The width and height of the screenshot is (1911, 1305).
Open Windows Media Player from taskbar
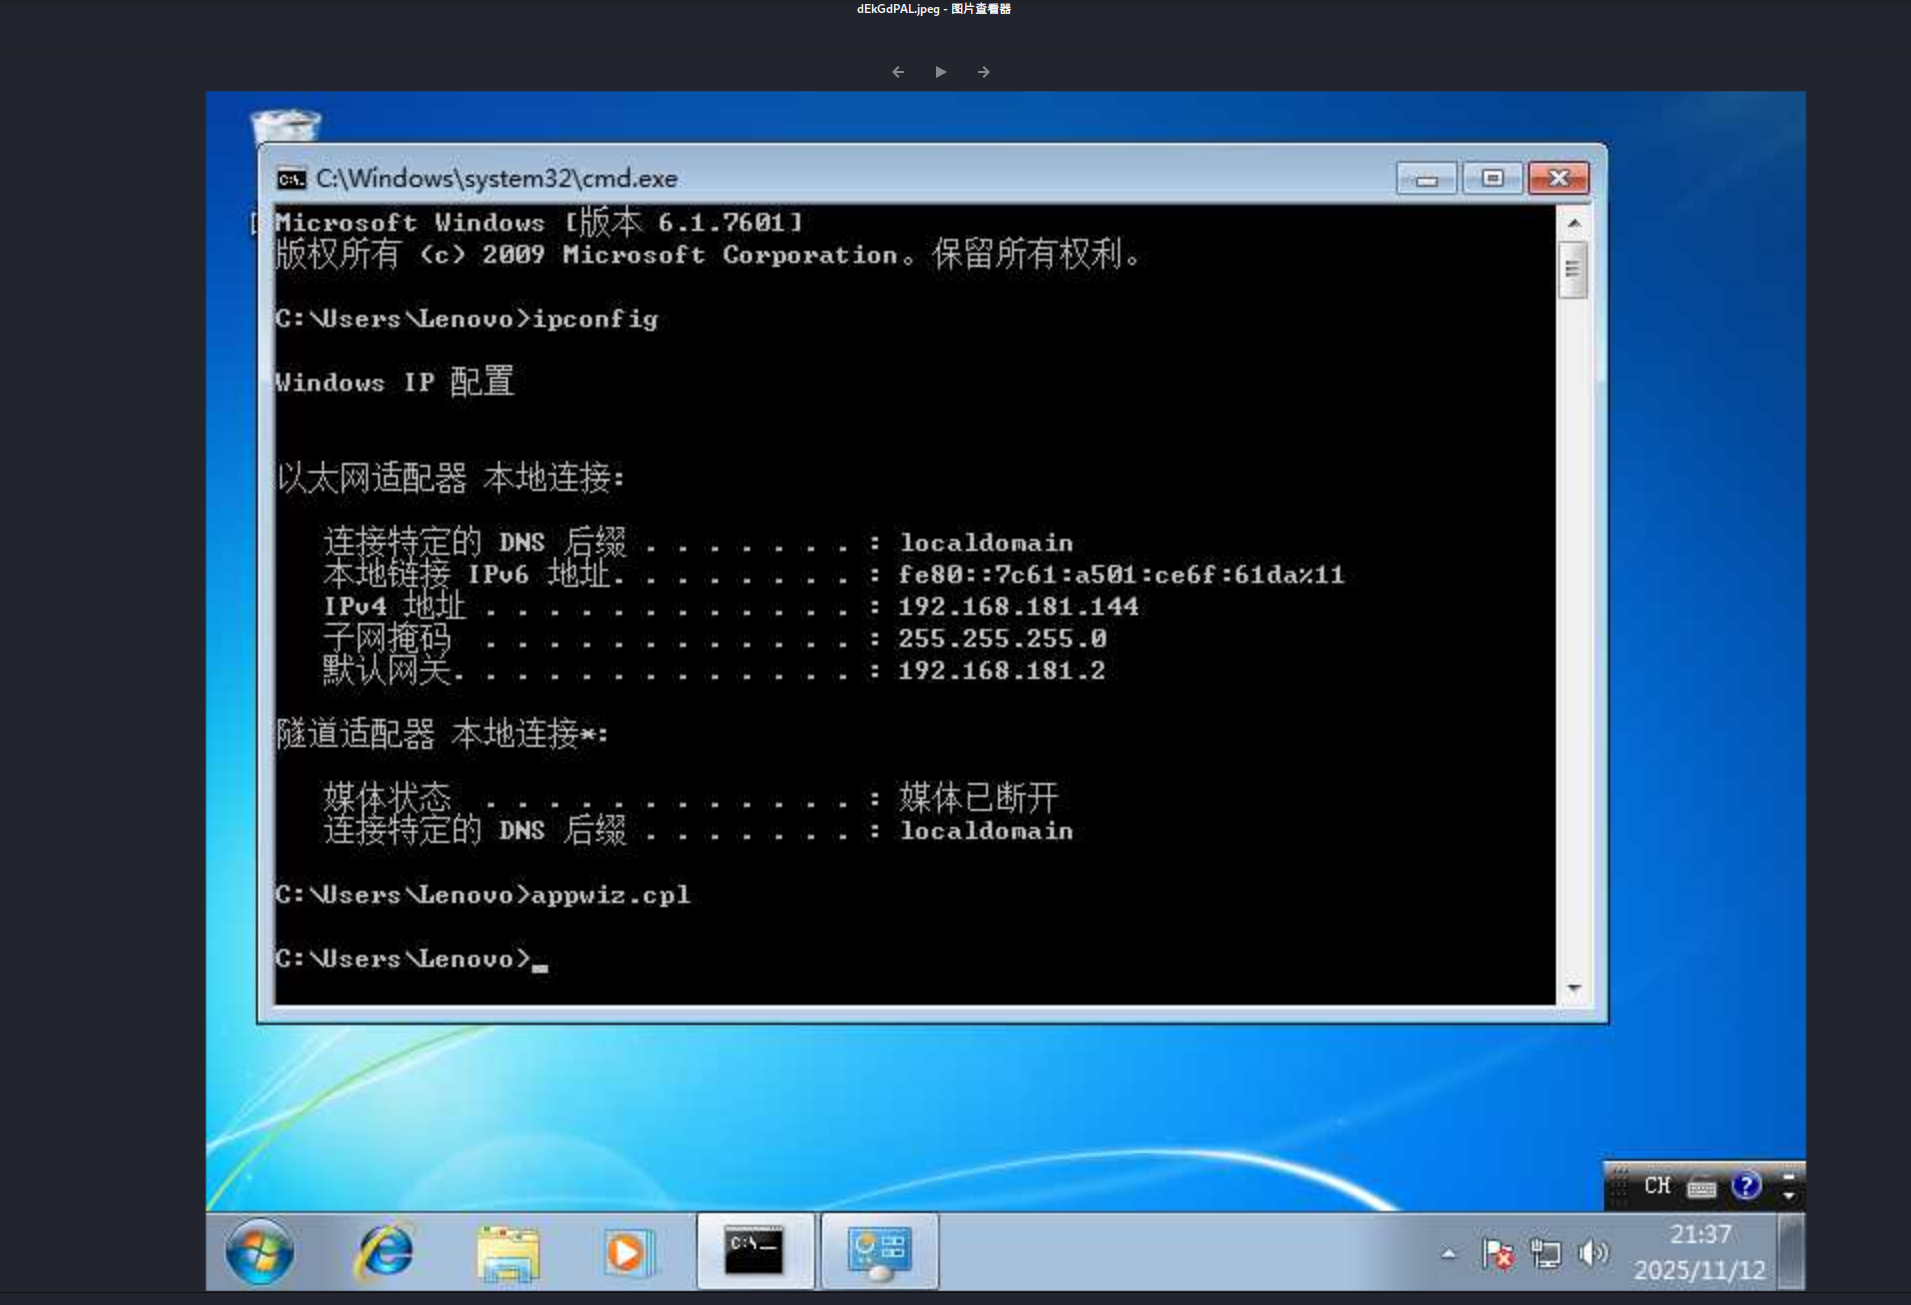(x=628, y=1252)
